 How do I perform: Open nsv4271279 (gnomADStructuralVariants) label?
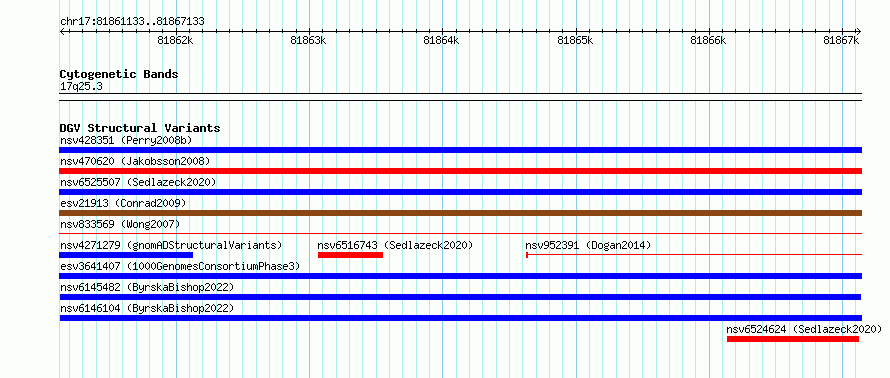click(x=171, y=245)
